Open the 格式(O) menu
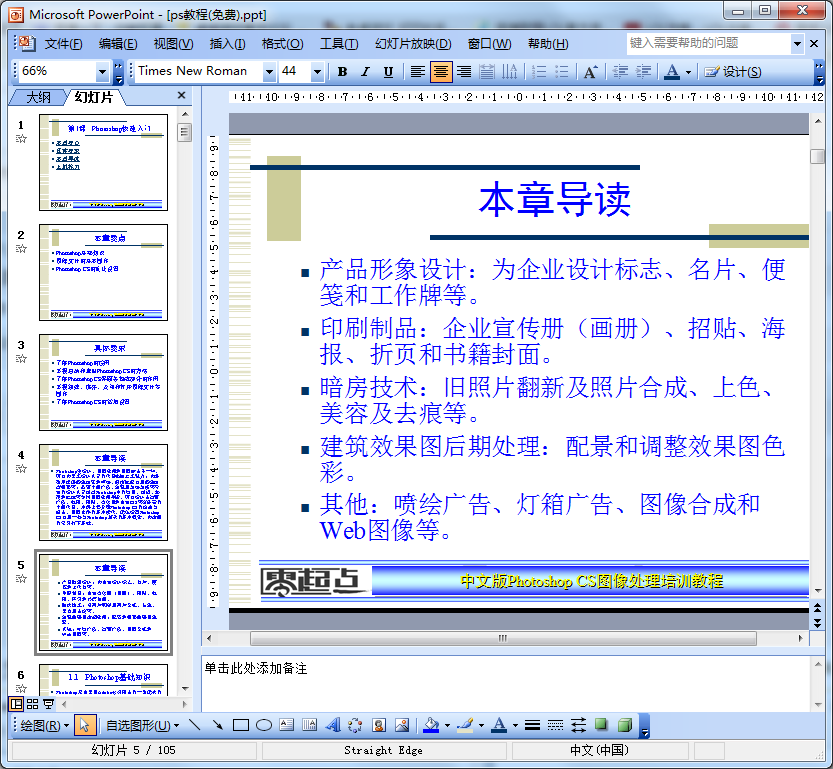Viewport: 833px width, 769px height. click(x=282, y=44)
